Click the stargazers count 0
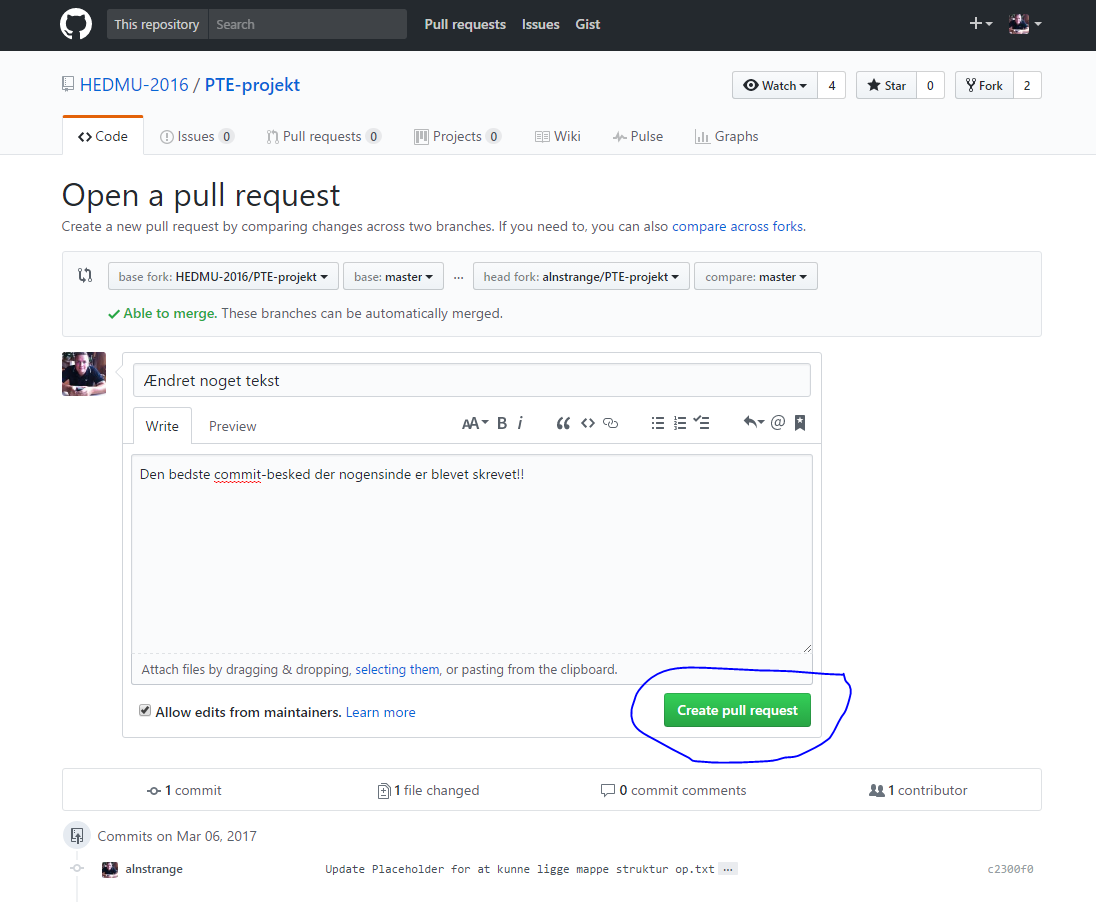This screenshot has height=915, width=1096. (930, 85)
